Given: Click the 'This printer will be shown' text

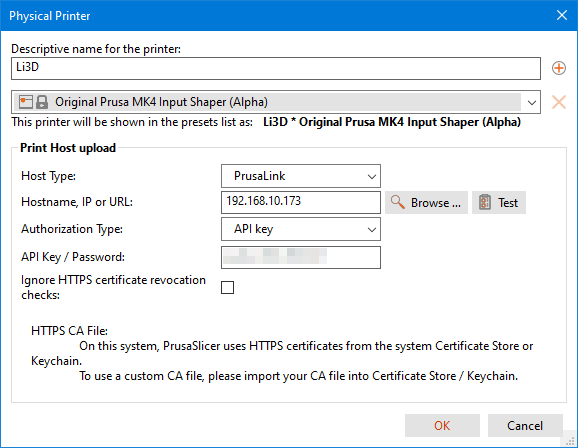Looking at the screenshot, I should pos(132,122).
